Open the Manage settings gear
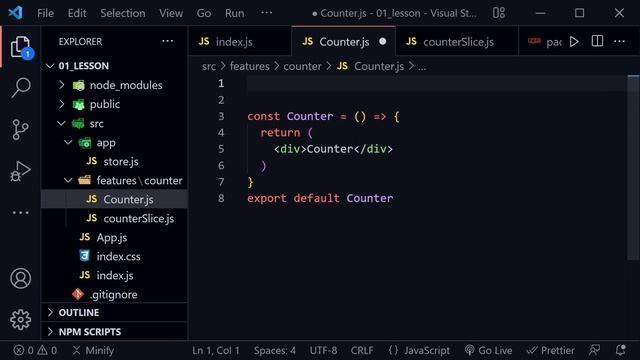 tap(20, 320)
